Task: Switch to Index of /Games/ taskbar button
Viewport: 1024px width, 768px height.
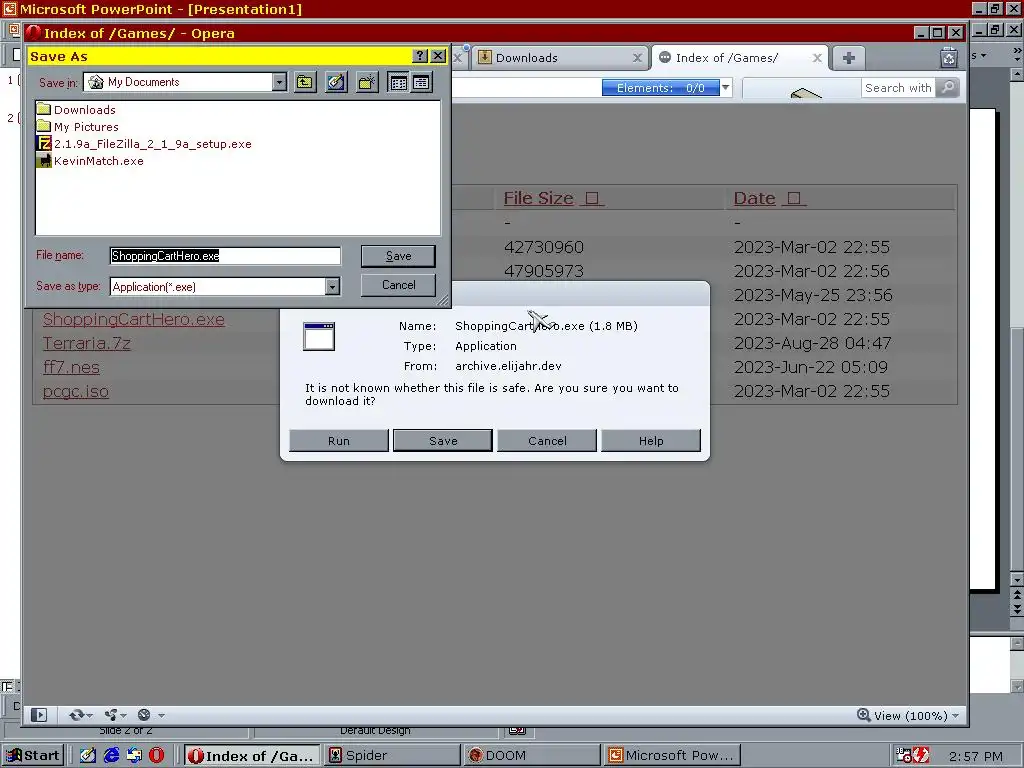Action: 251,756
